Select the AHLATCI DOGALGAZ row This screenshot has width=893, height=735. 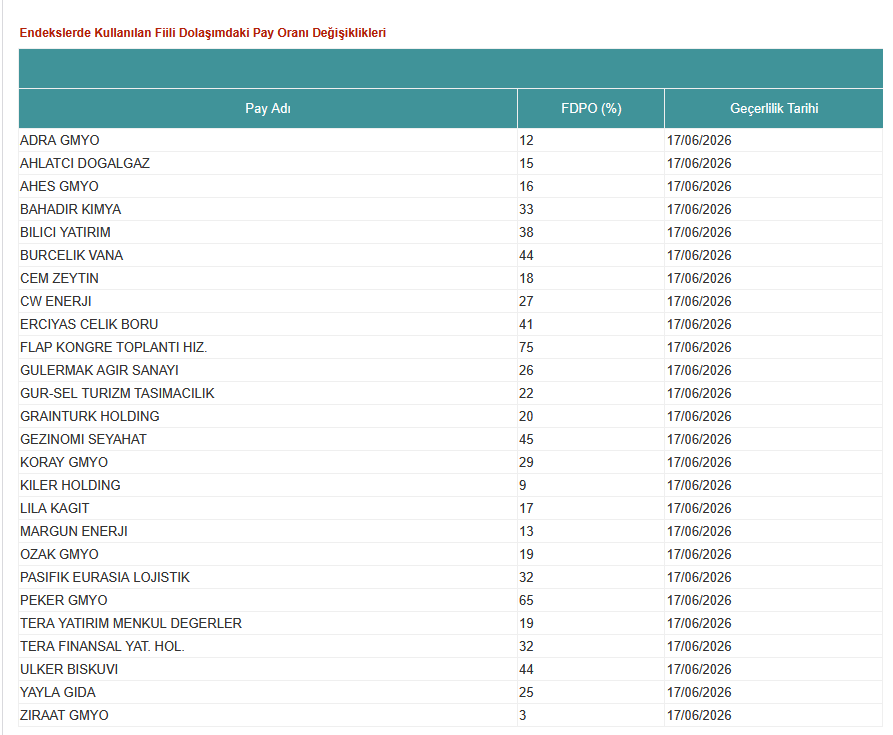(x=450, y=163)
